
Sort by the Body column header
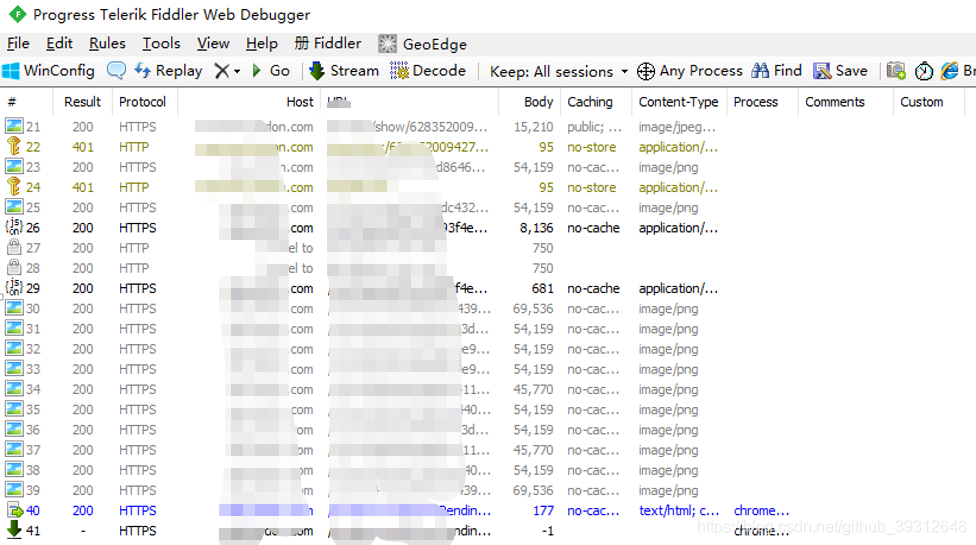538,102
